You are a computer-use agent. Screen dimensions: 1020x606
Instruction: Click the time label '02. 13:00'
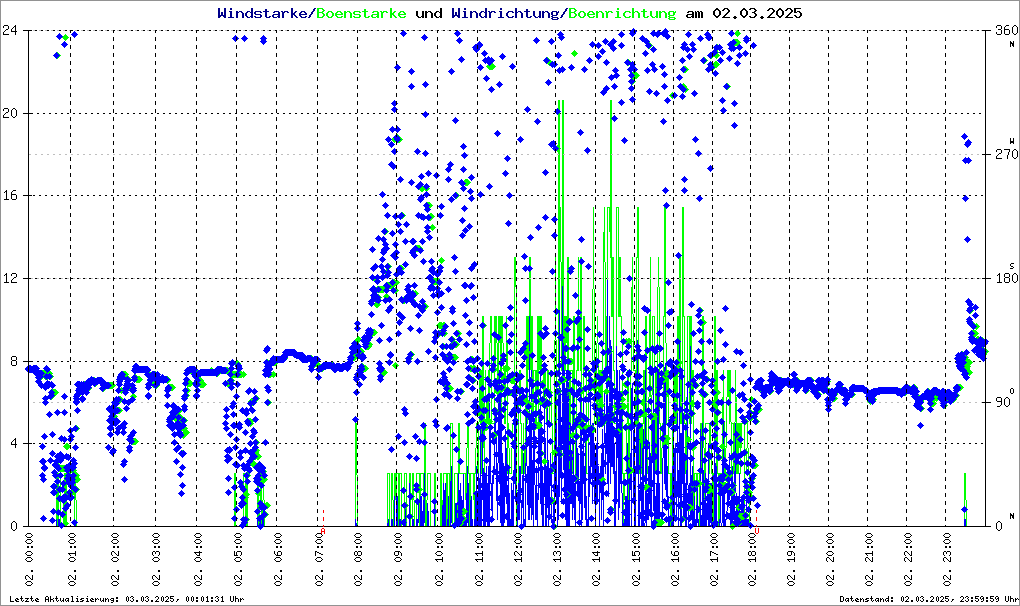coord(557,559)
